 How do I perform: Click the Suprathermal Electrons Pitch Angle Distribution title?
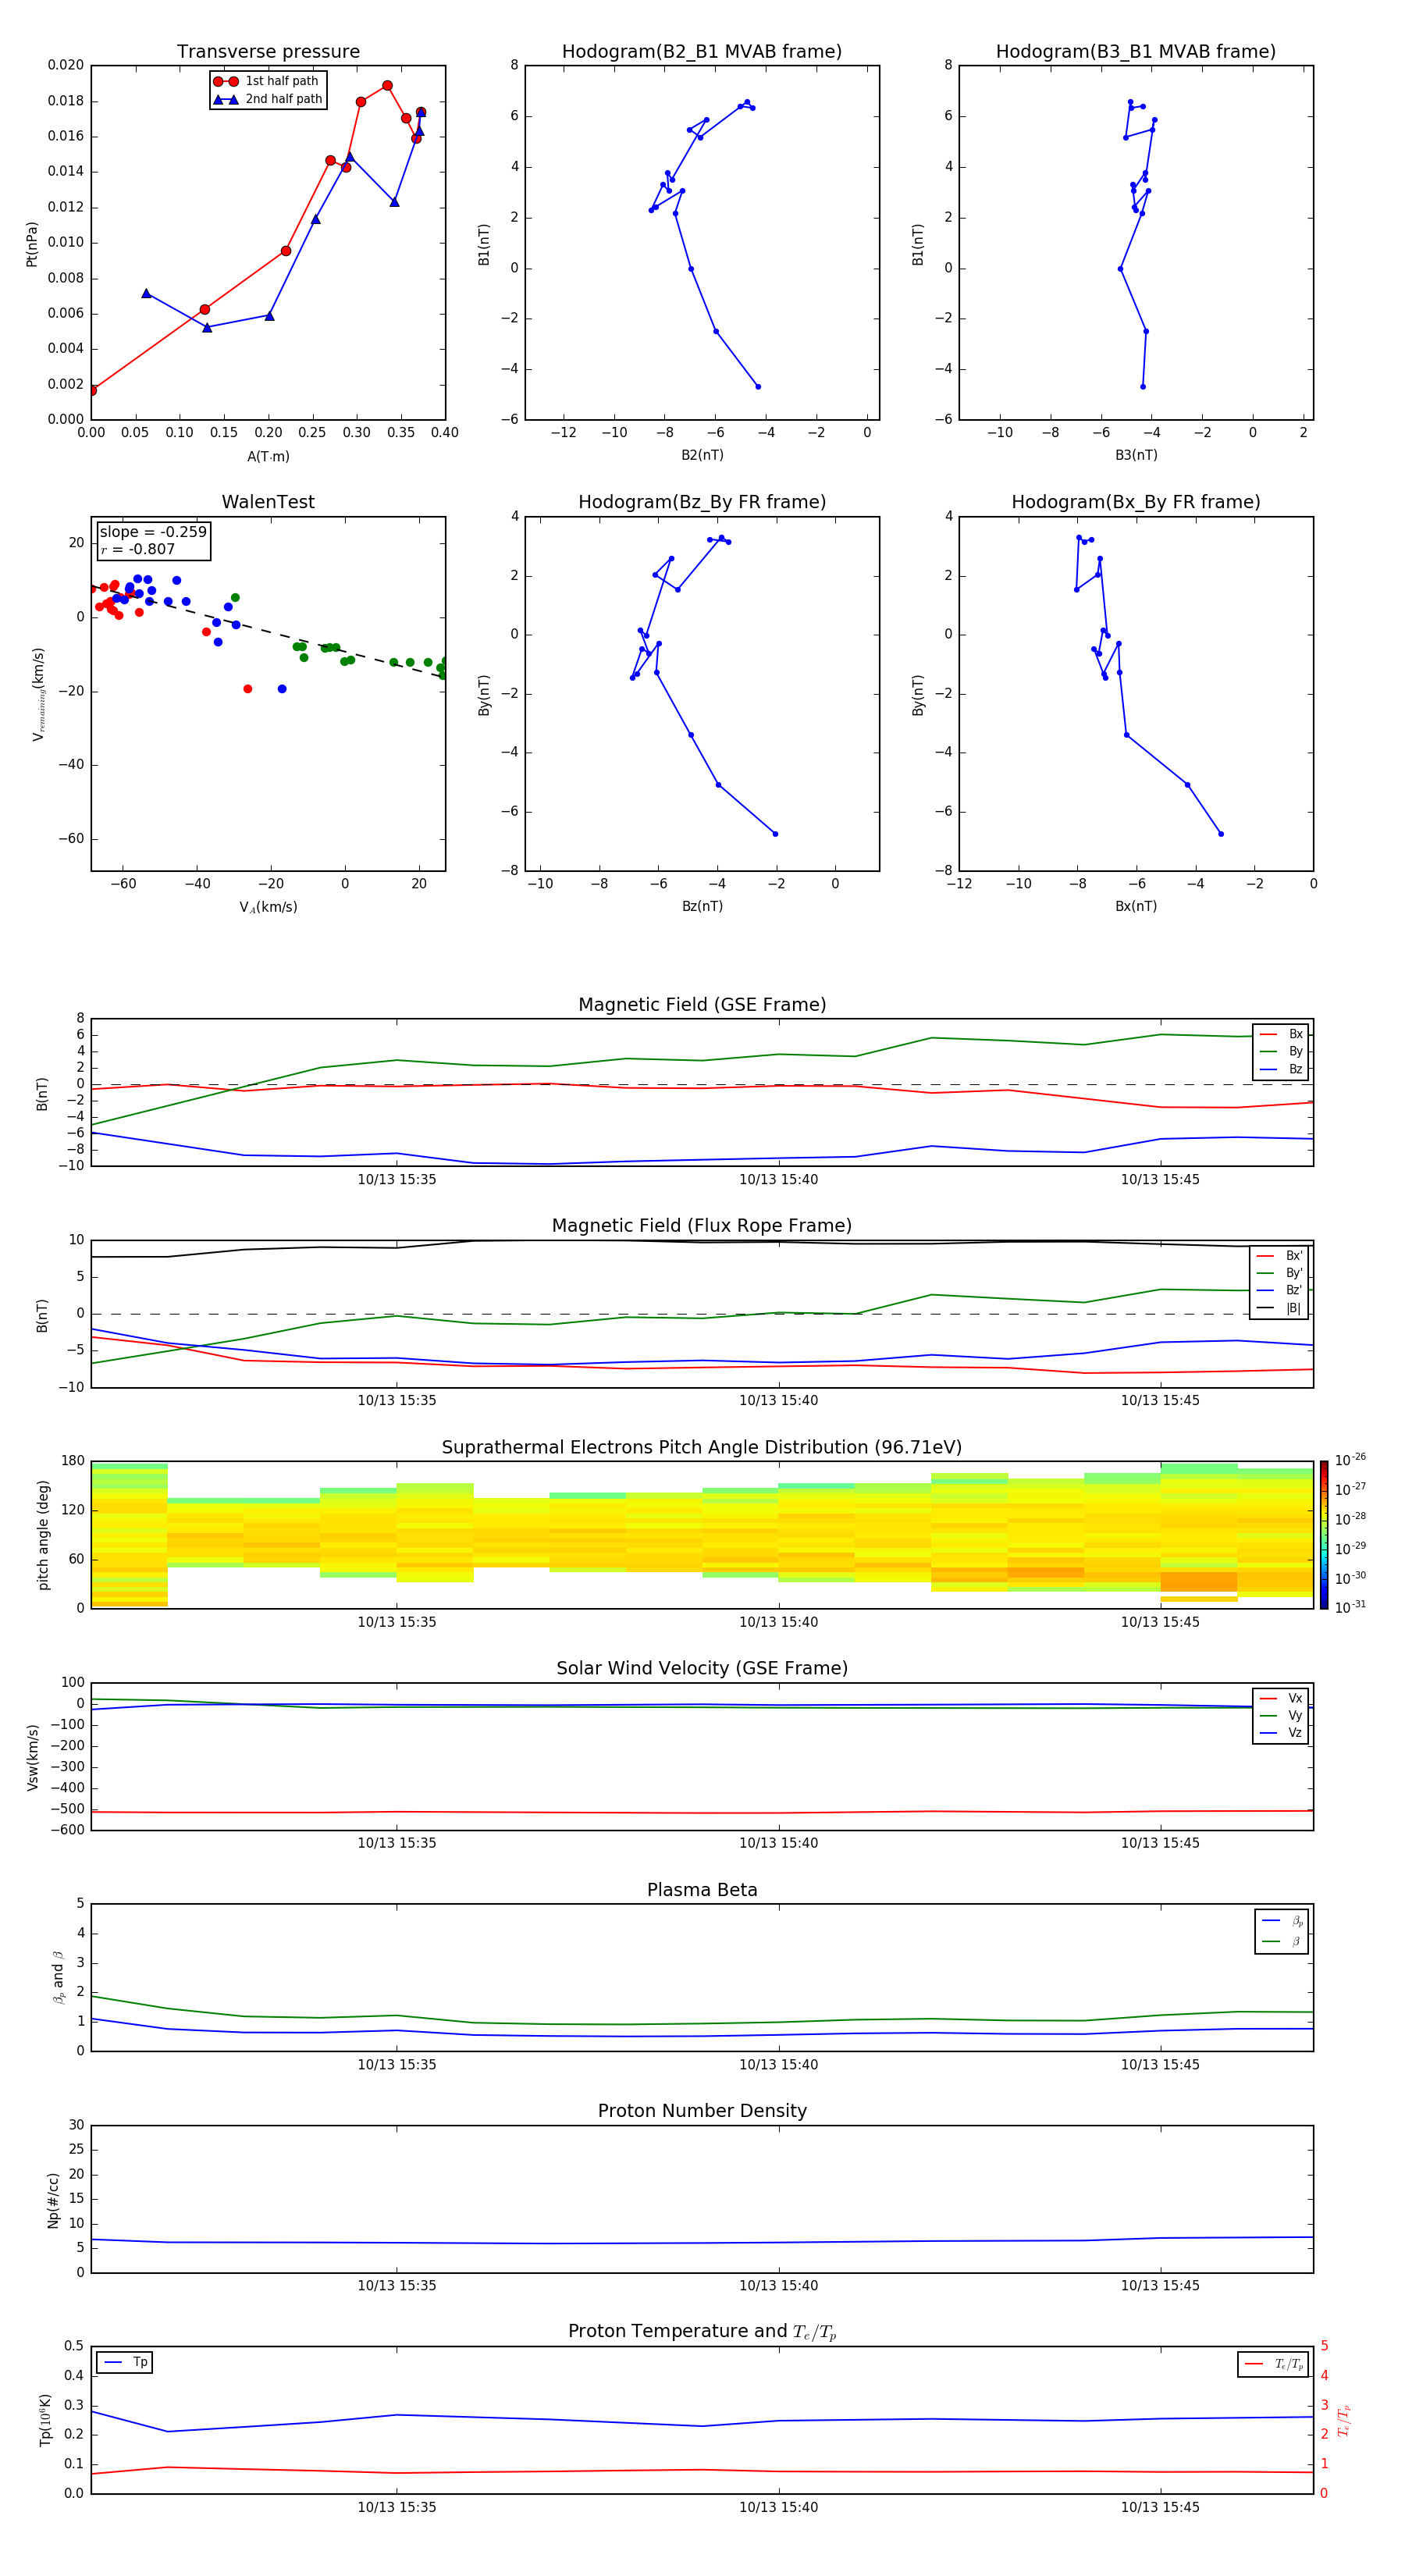(x=702, y=1448)
